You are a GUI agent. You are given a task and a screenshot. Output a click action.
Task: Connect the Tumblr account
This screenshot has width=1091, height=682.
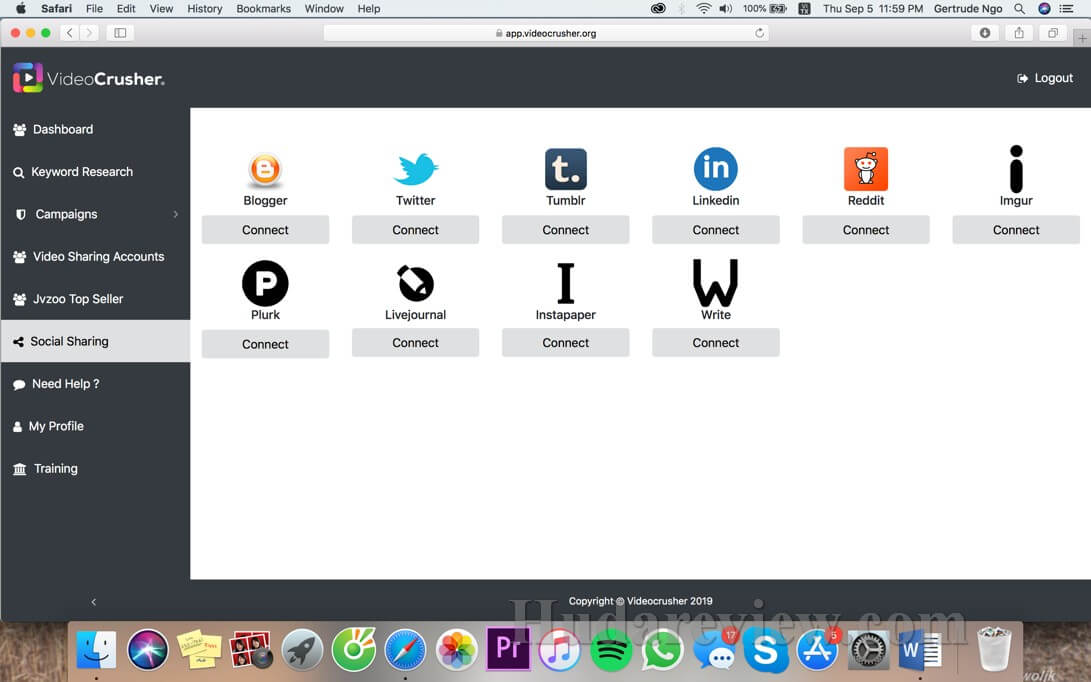[x=566, y=230]
